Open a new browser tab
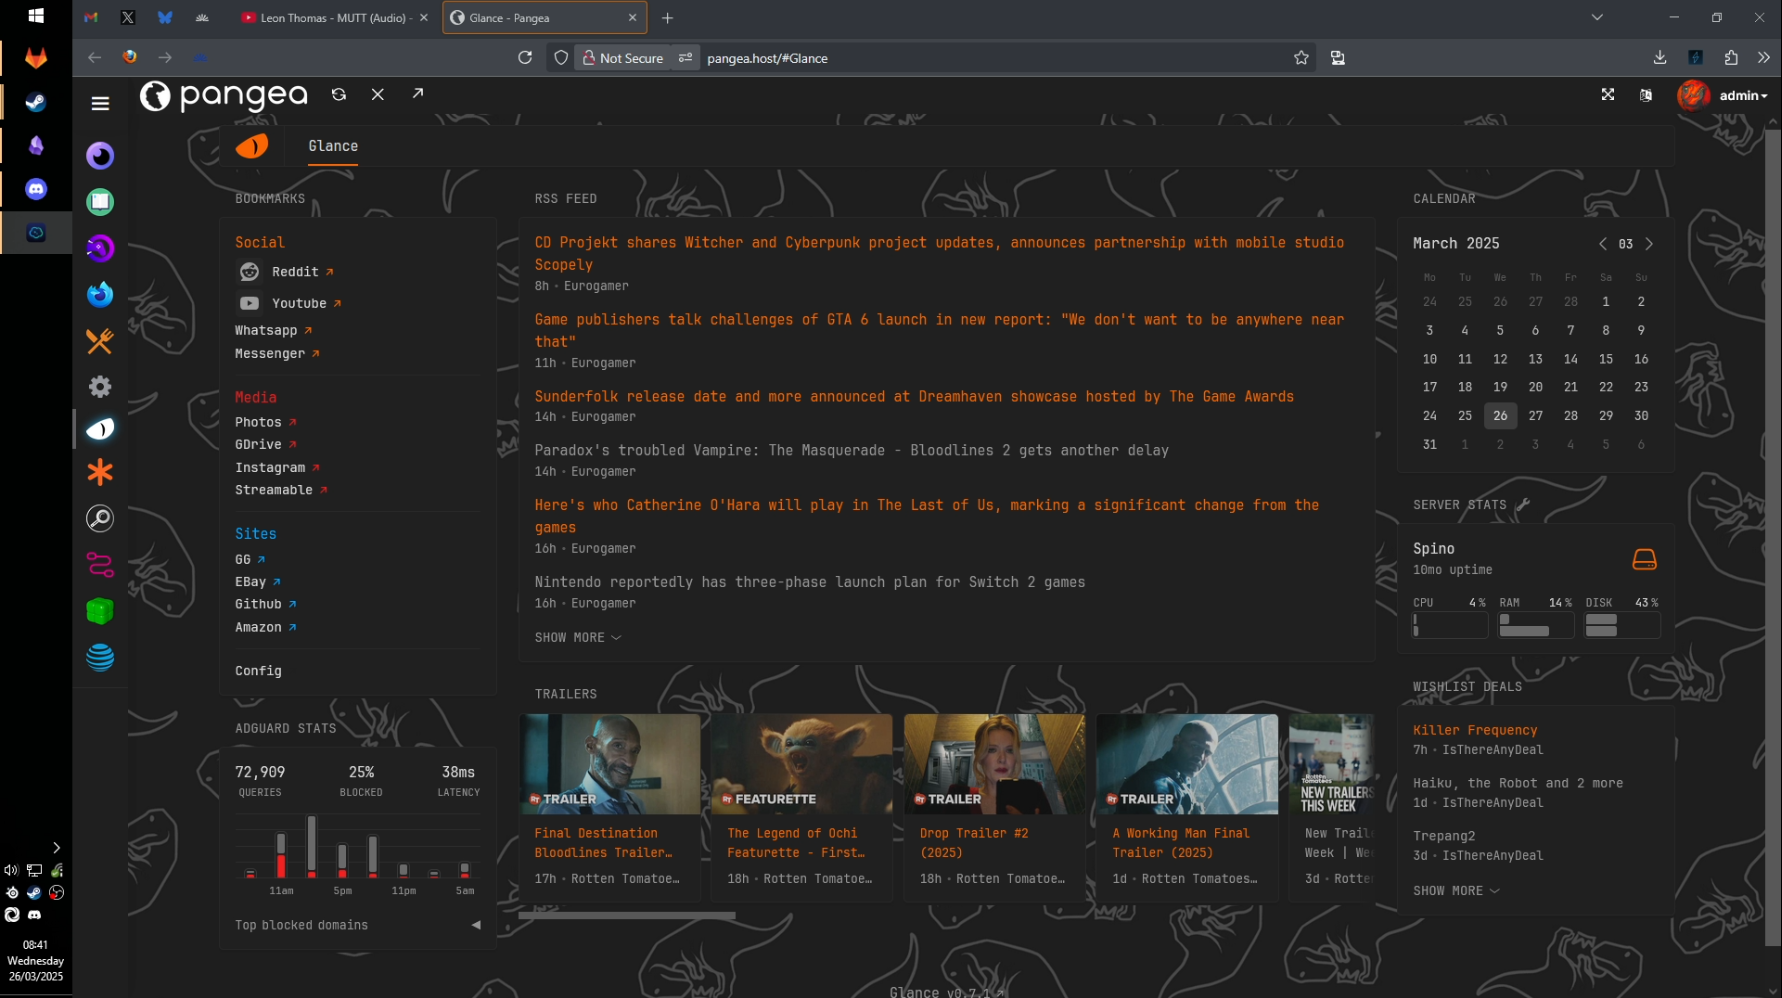Viewport: 1782px width, 998px height. tap(667, 18)
